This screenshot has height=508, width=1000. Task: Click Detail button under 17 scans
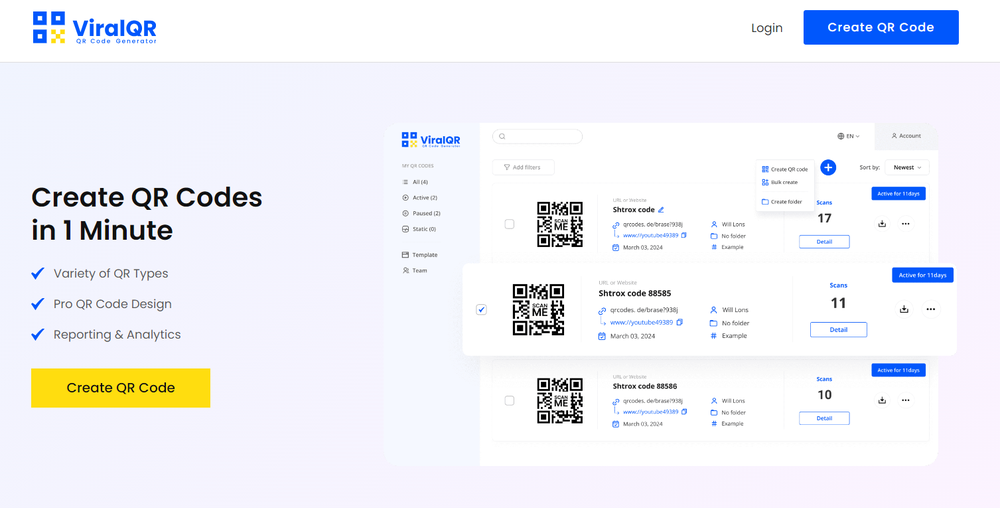(824, 242)
